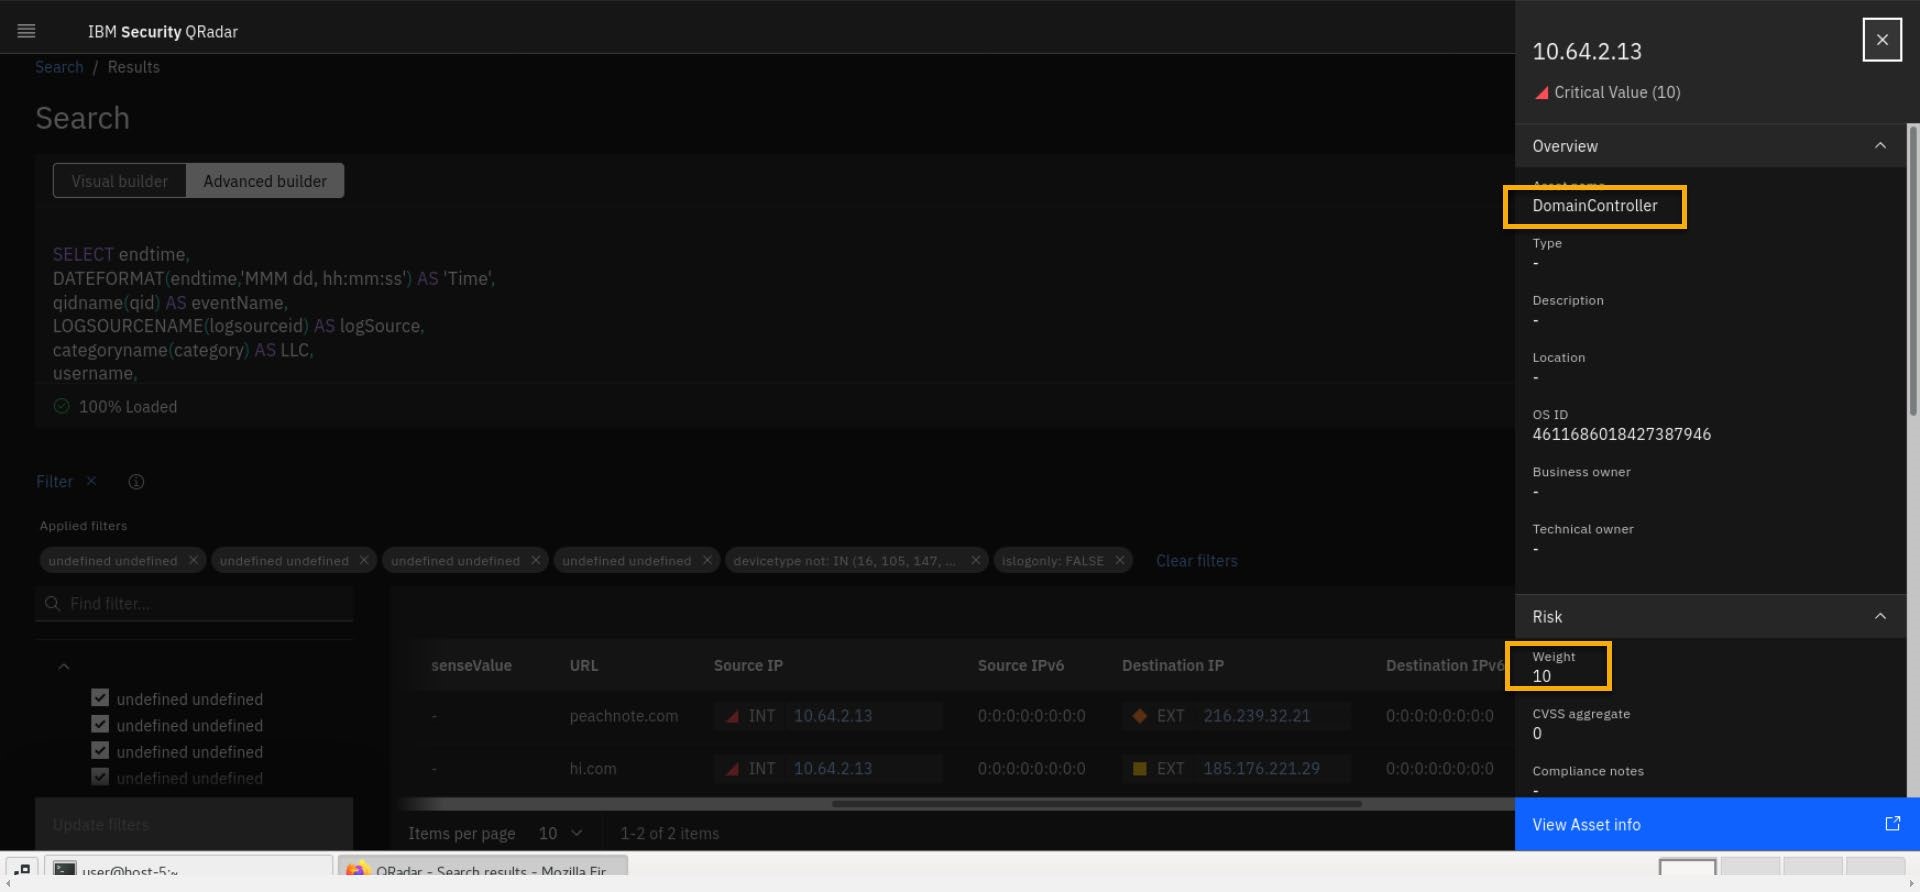Open Items per page dropdown

pos(560,833)
